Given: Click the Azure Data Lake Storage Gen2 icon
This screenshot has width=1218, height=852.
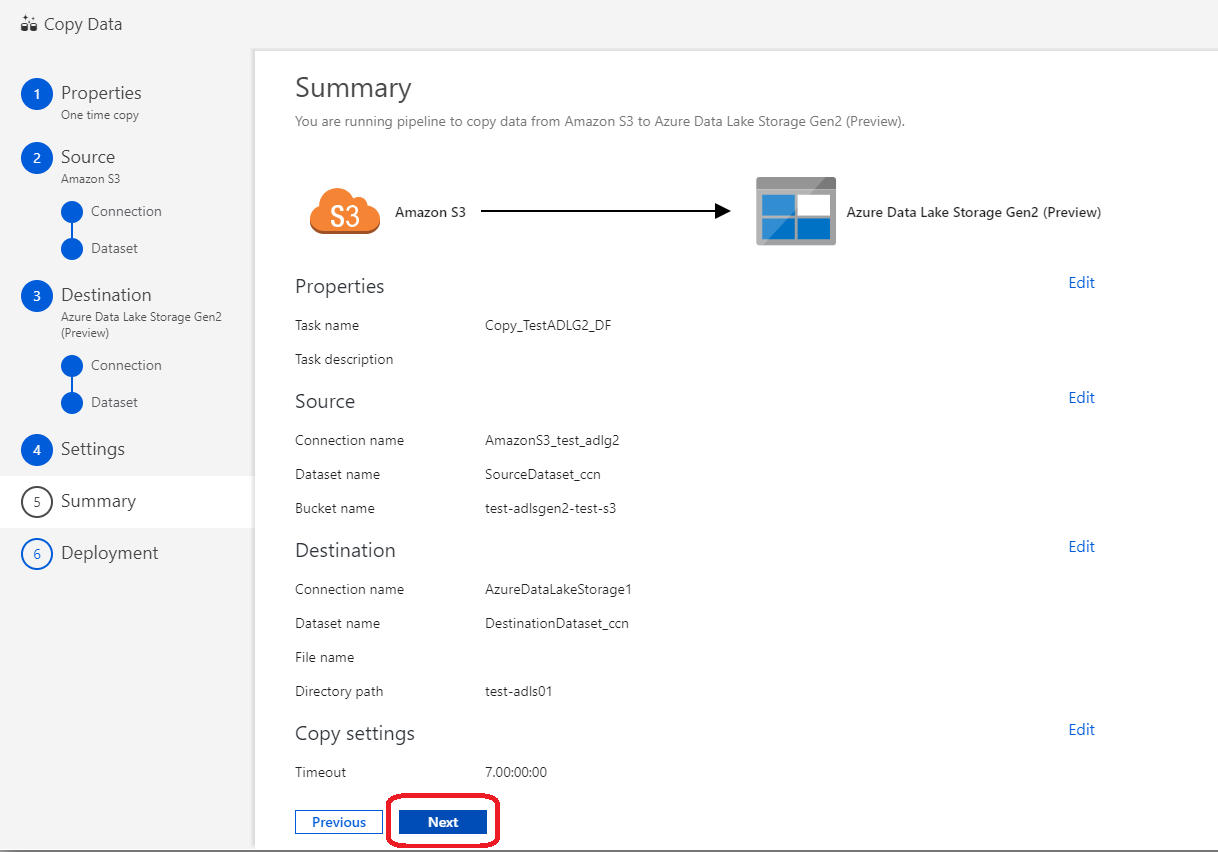Looking at the screenshot, I should (795, 211).
